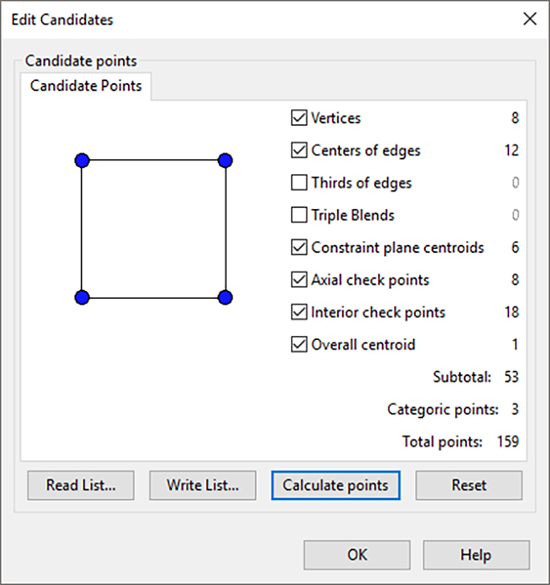
Task: Click the bottom-left blue vertex dot
Action: [x=82, y=298]
